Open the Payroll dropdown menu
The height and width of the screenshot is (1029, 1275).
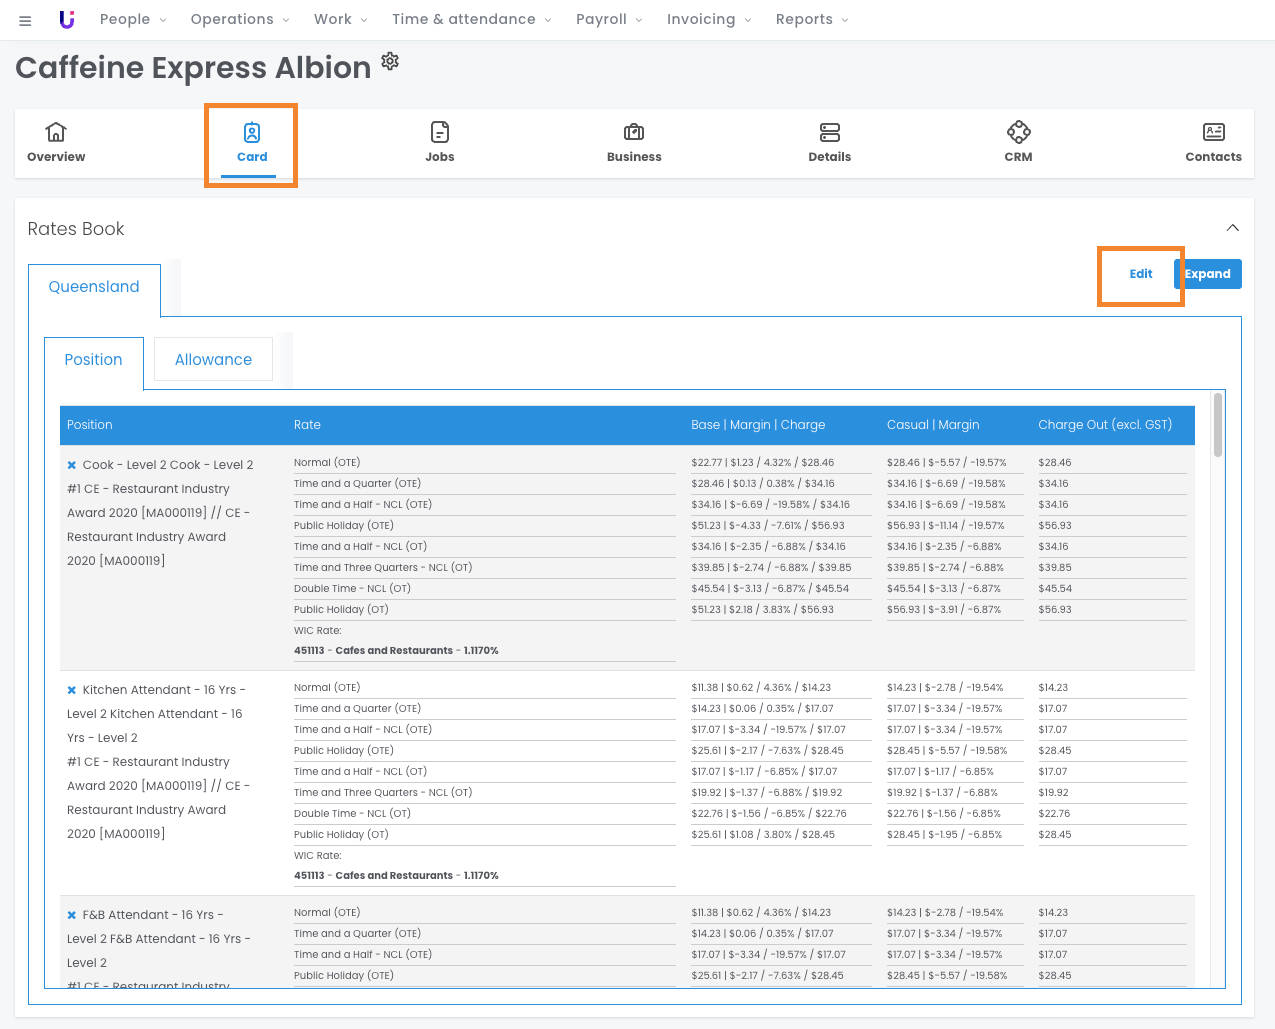pyautogui.click(x=609, y=20)
